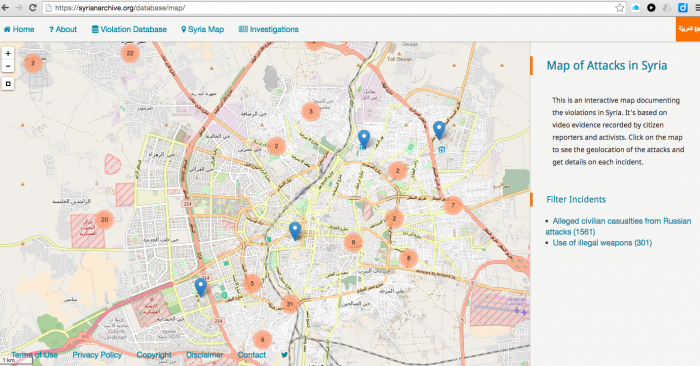This screenshot has height=366, width=700.
Task: Open Terms of Use footer link
Action: pos(34,355)
